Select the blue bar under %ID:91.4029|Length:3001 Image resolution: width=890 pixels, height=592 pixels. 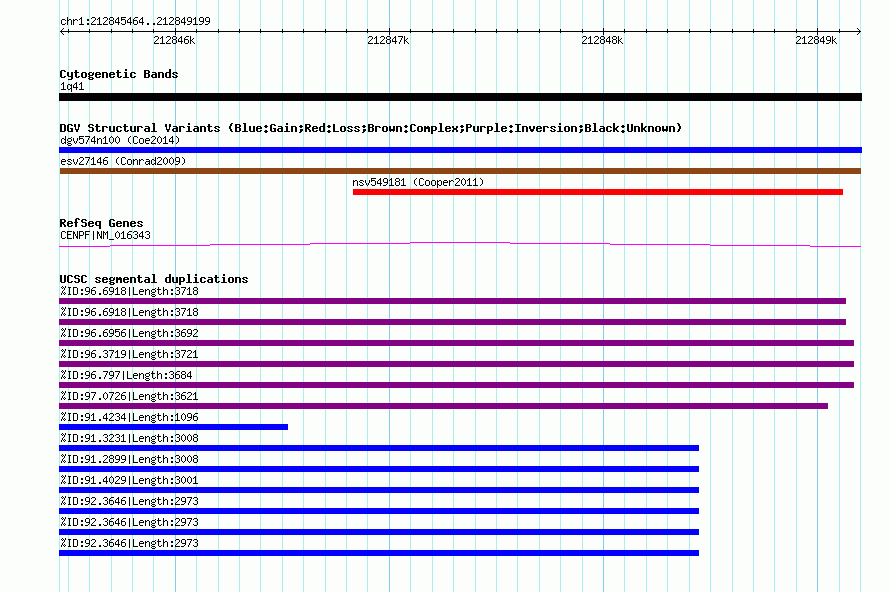(379, 490)
